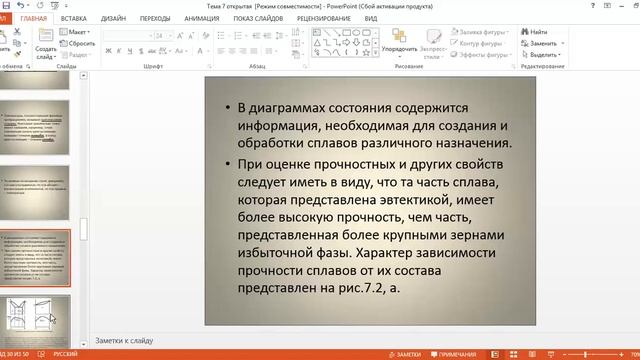
Task: Toggle italic К formatting
Action: [119, 51]
